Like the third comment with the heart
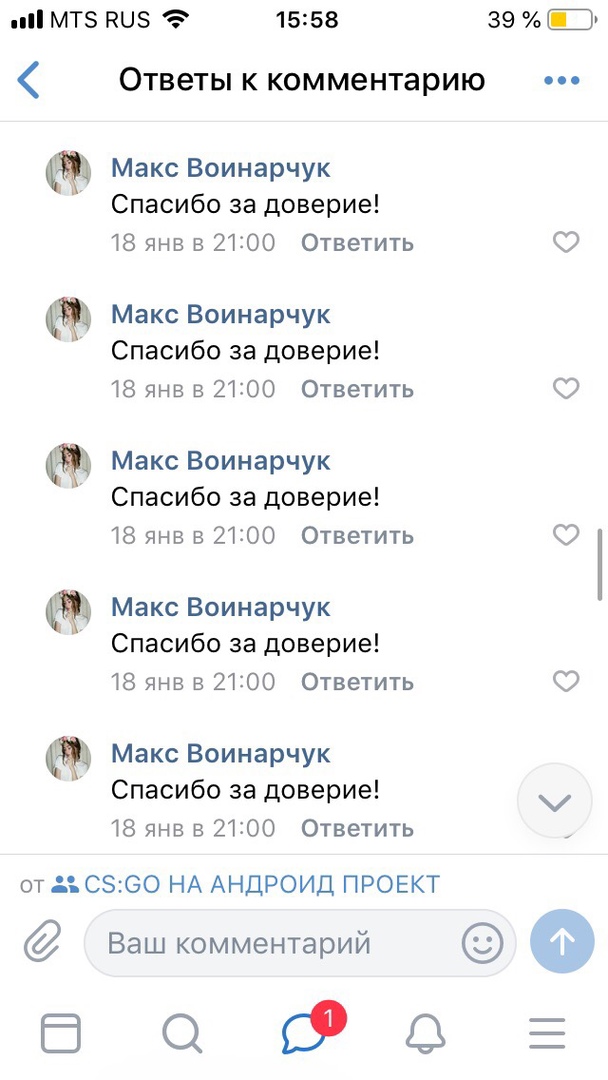Image resolution: width=608 pixels, height=1080 pixels. (566, 535)
